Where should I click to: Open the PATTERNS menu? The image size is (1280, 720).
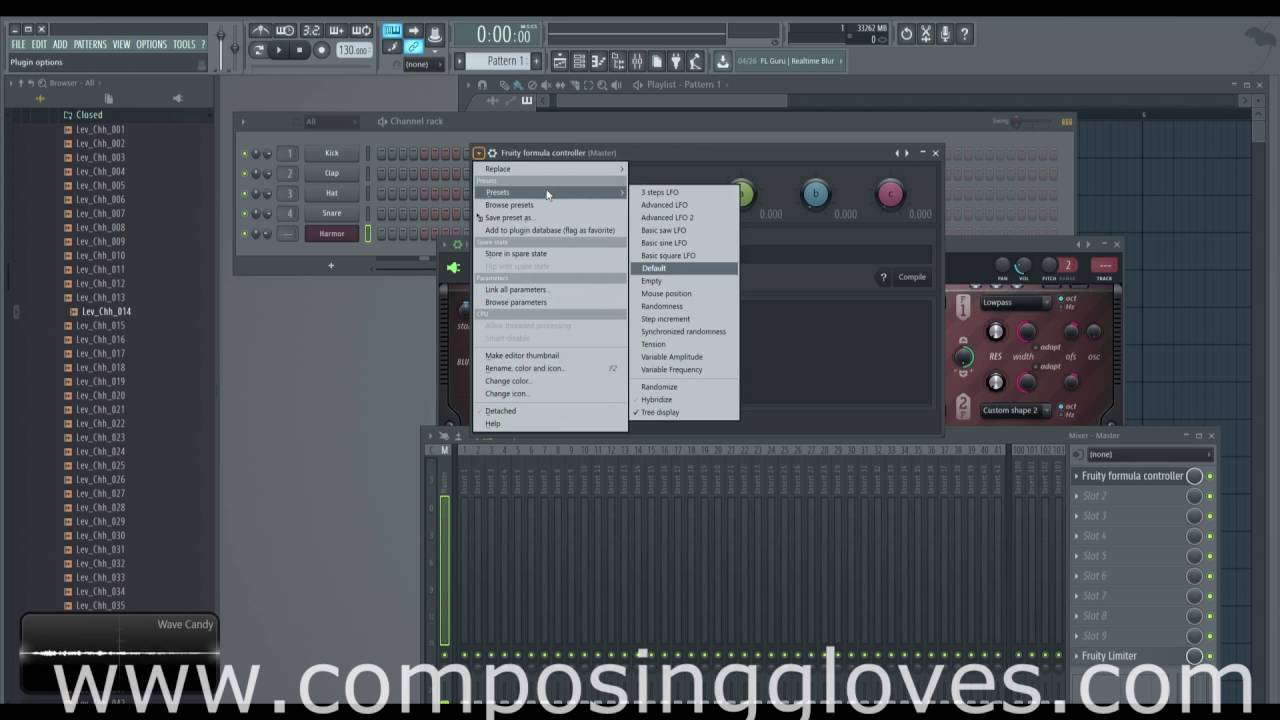pyautogui.click(x=89, y=45)
